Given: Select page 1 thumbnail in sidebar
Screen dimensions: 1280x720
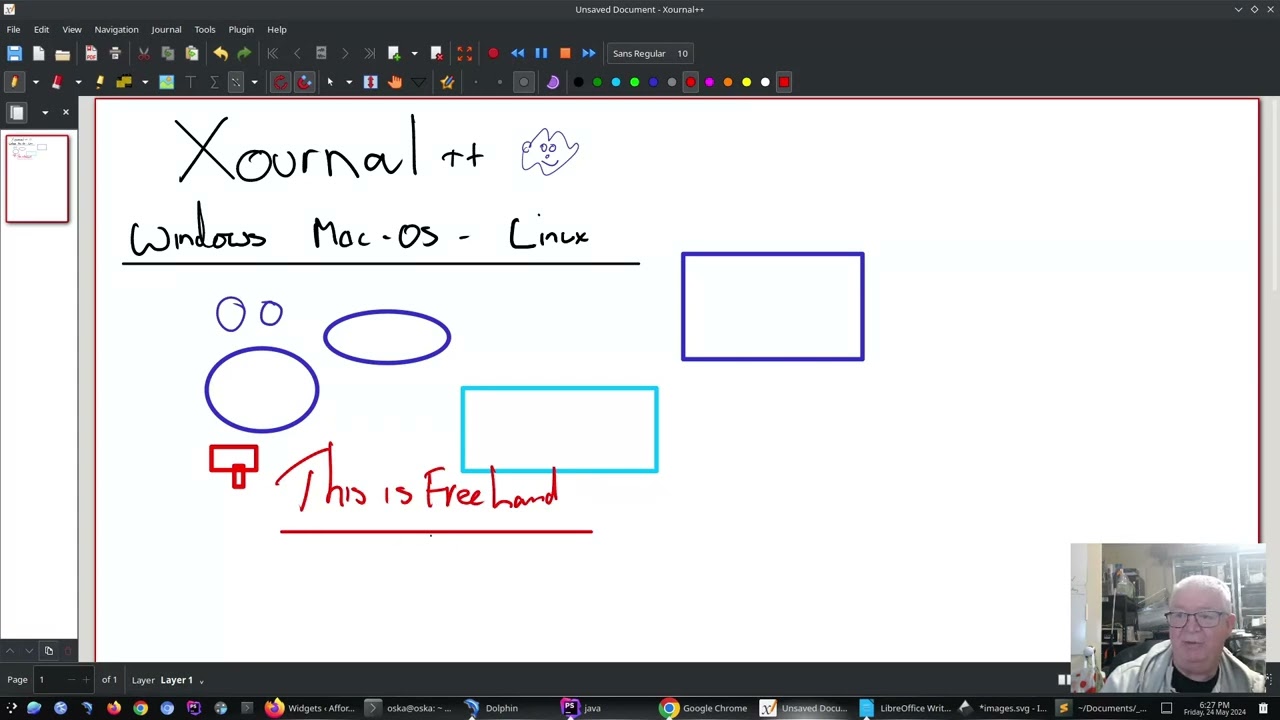Looking at the screenshot, I should (x=37, y=179).
